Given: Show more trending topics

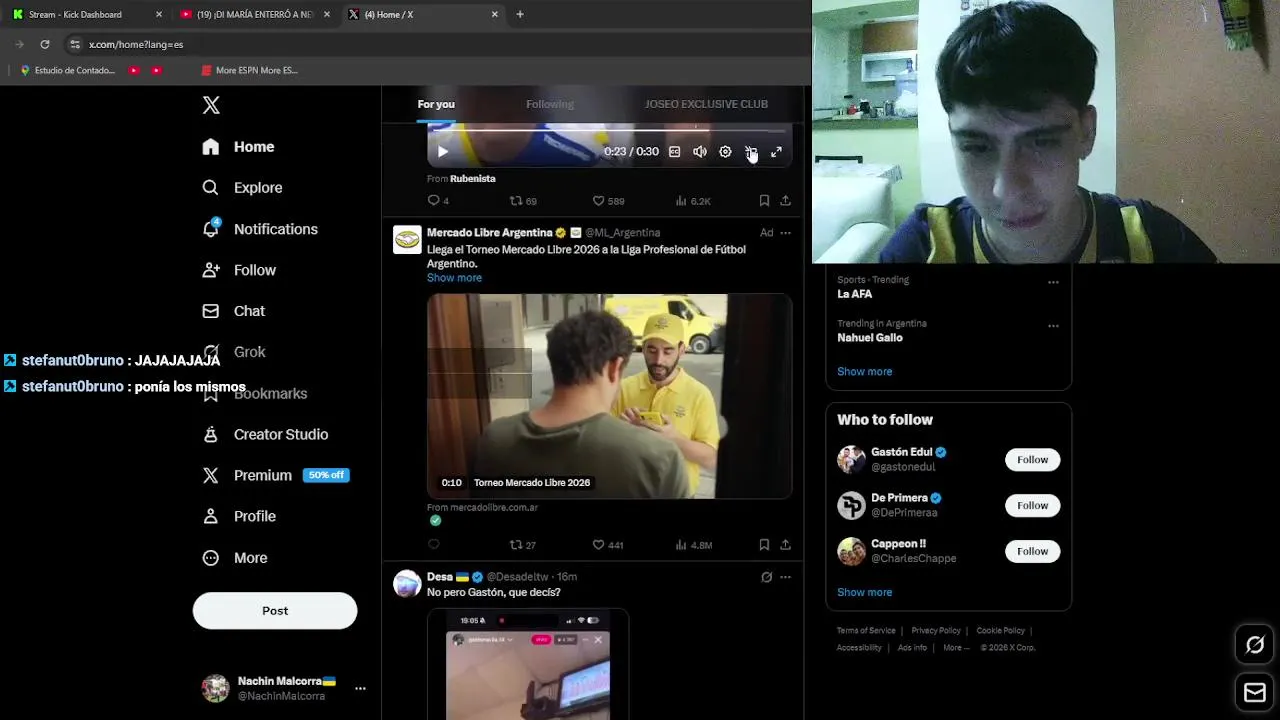Looking at the screenshot, I should [x=864, y=371].
